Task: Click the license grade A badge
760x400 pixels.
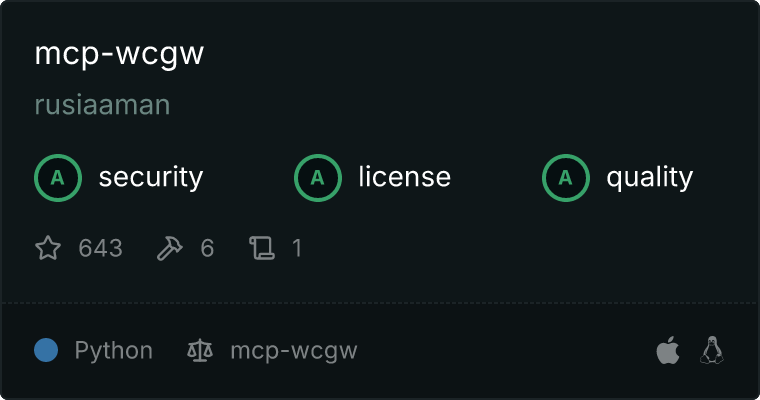Action: pos(317,178)
